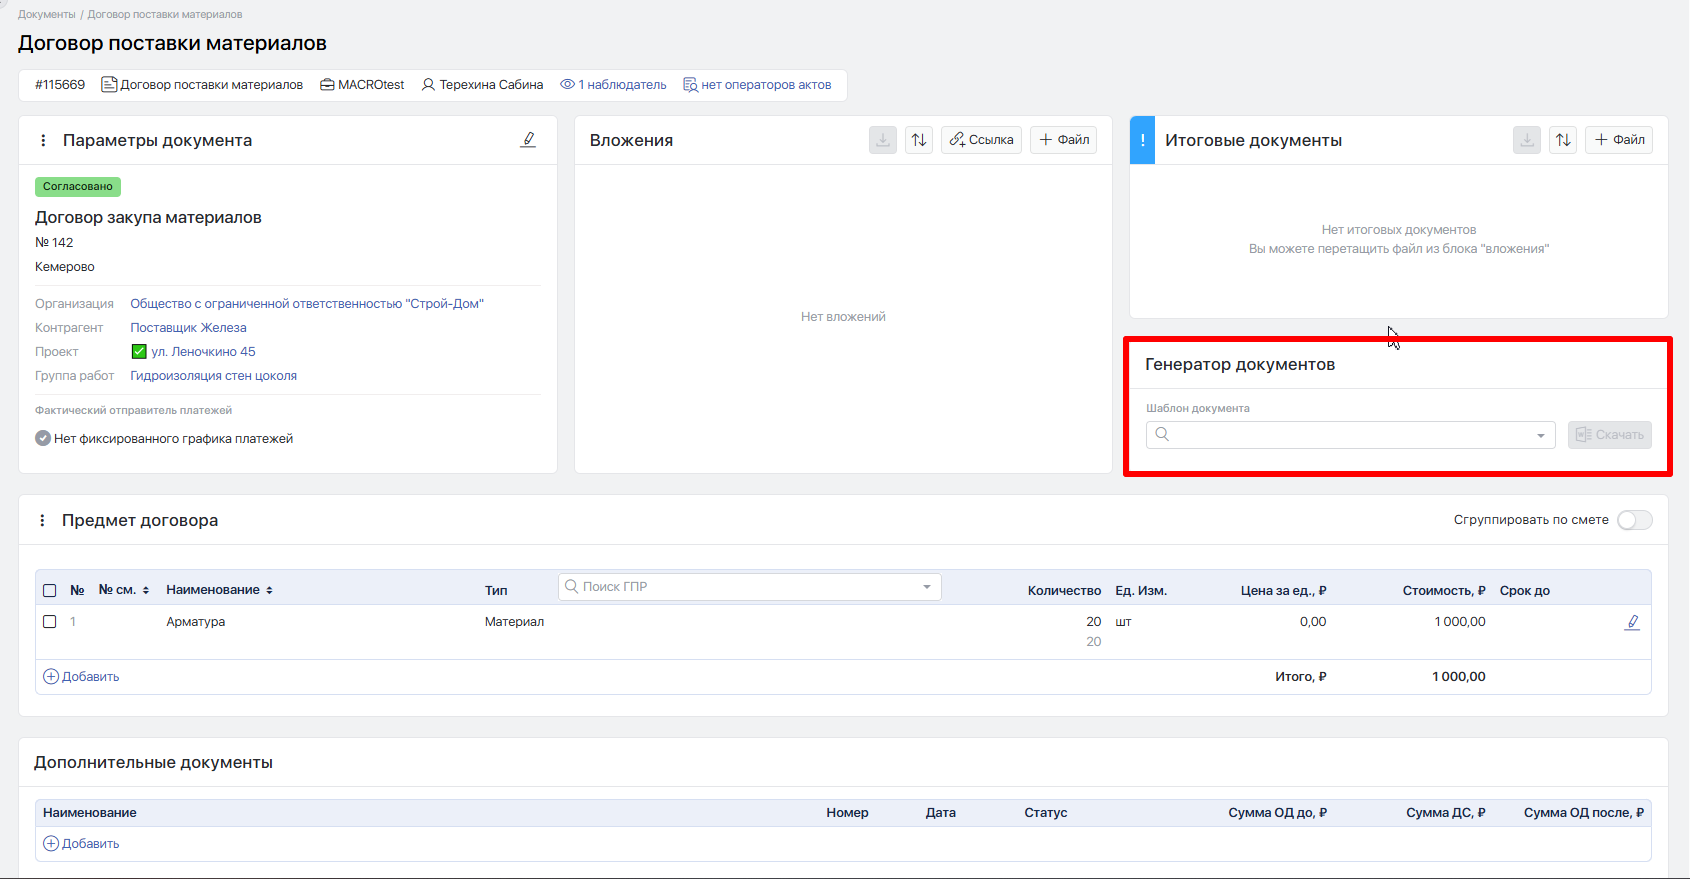Add file to Итоговые документы
Image resolution: width=1690 pixels, height=879 pixels.
click(1618, 140)
